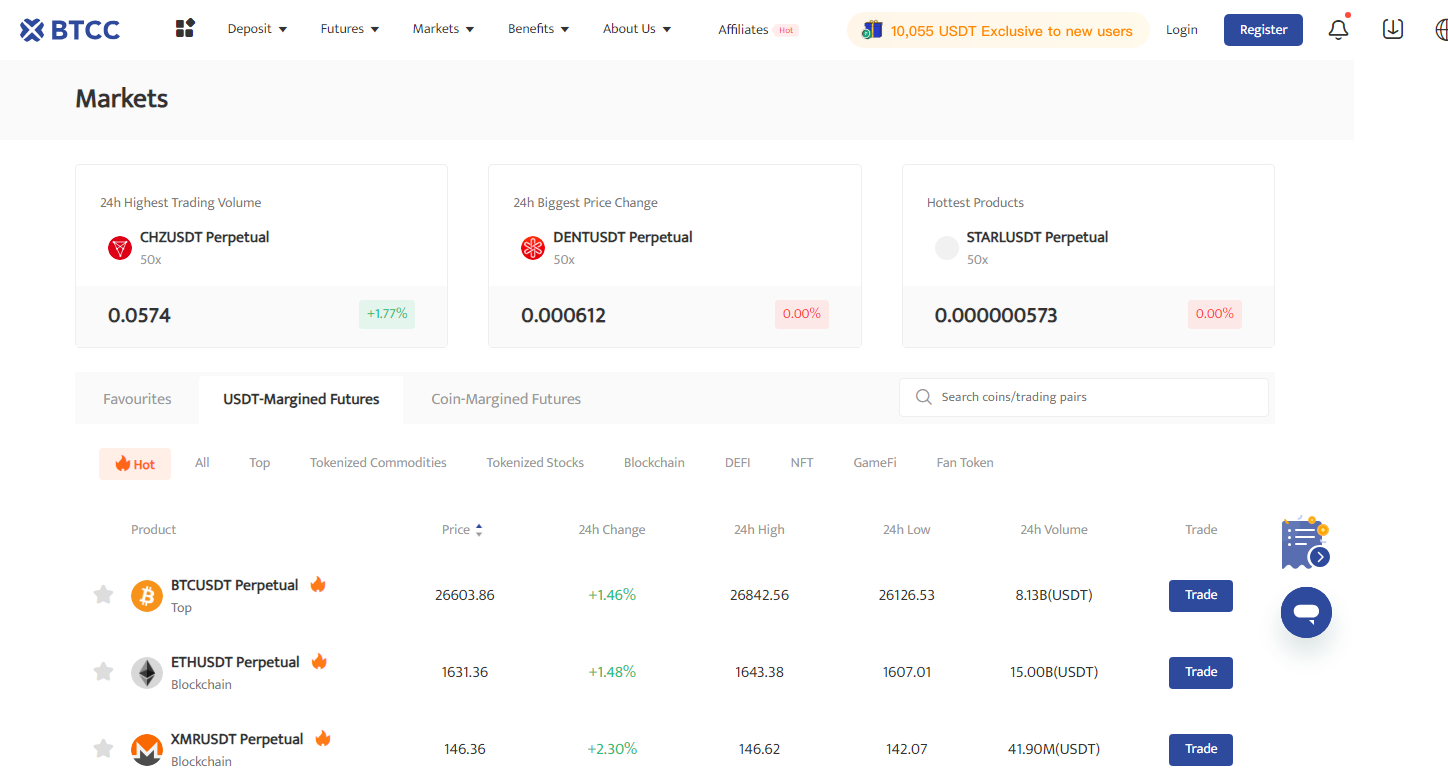Screen dimensions: 1448x779
Task: Open the CHZUSDT Perpetual card
Action: pos(261,256)
